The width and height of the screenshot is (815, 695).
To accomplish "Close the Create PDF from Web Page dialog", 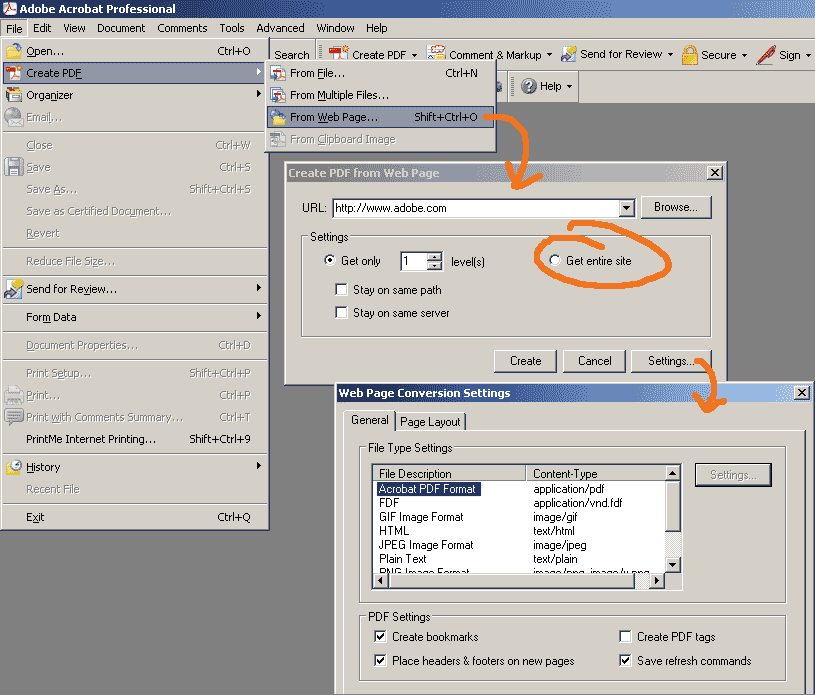I will point(715,173).
